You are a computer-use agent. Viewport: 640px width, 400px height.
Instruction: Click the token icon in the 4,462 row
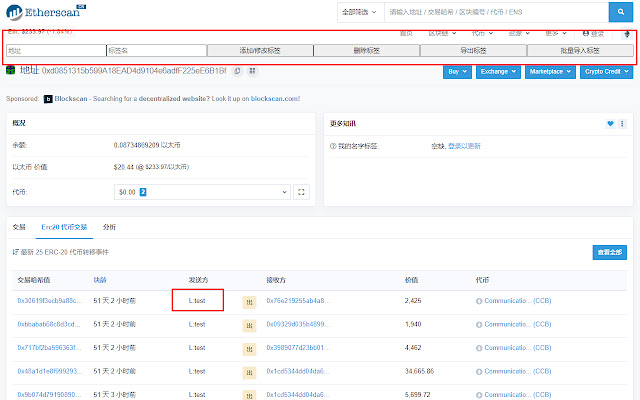pyautogui.click(x=479, y=348)
